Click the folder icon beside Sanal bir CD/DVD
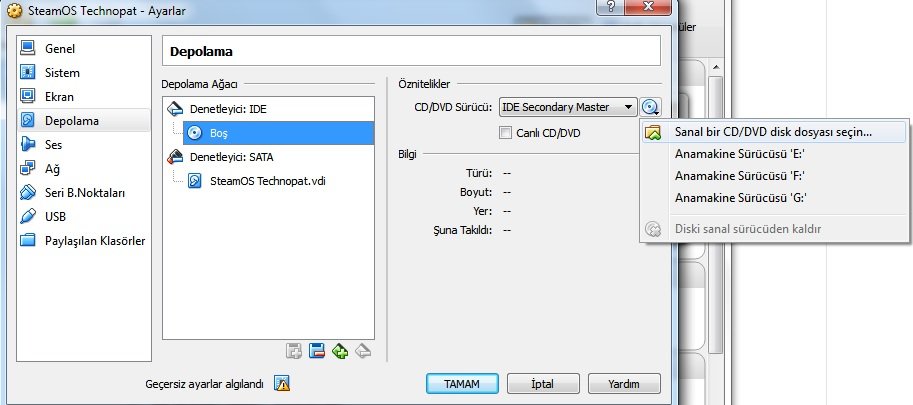Screen dimensions: 913x405 [x=653, y=133]
